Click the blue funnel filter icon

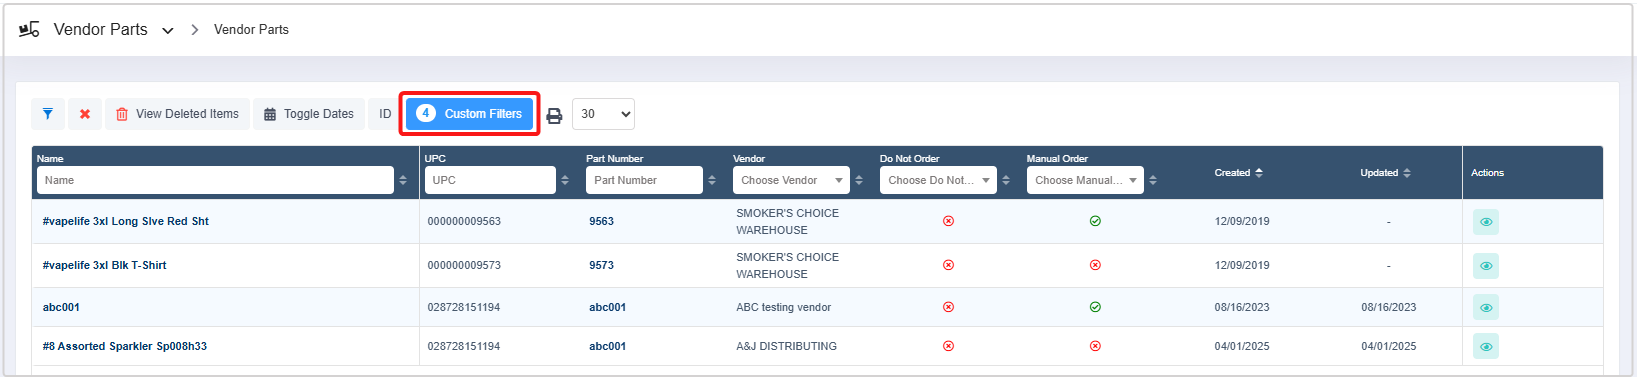(48, 114)
